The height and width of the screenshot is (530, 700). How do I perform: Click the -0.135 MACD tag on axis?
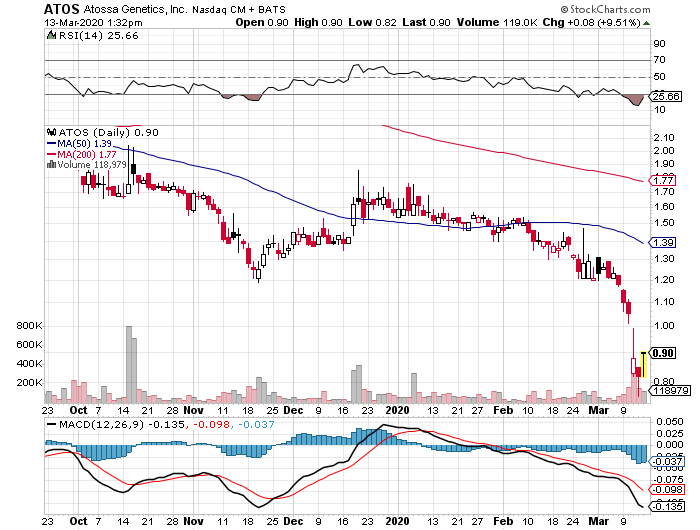(667, 507)
